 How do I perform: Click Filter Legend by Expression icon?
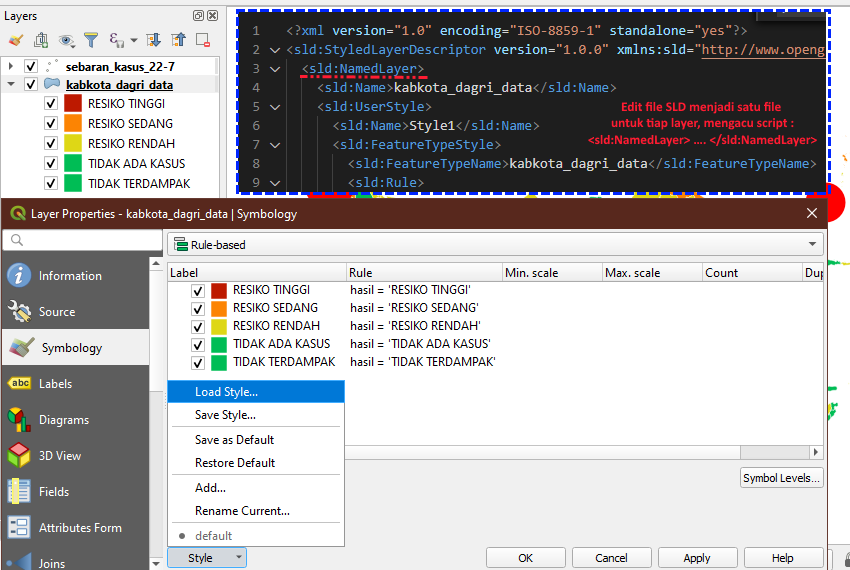point(116,40)
